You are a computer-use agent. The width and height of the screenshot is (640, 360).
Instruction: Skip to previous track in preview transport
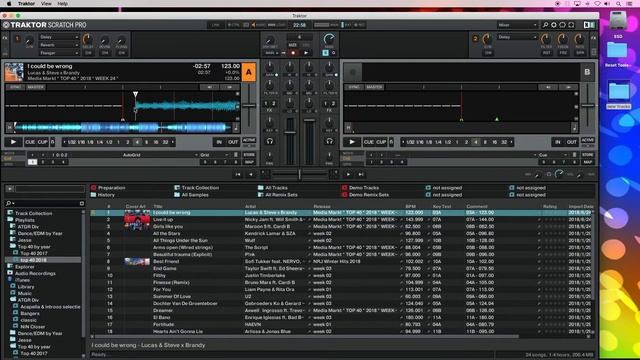click(238, 174)
